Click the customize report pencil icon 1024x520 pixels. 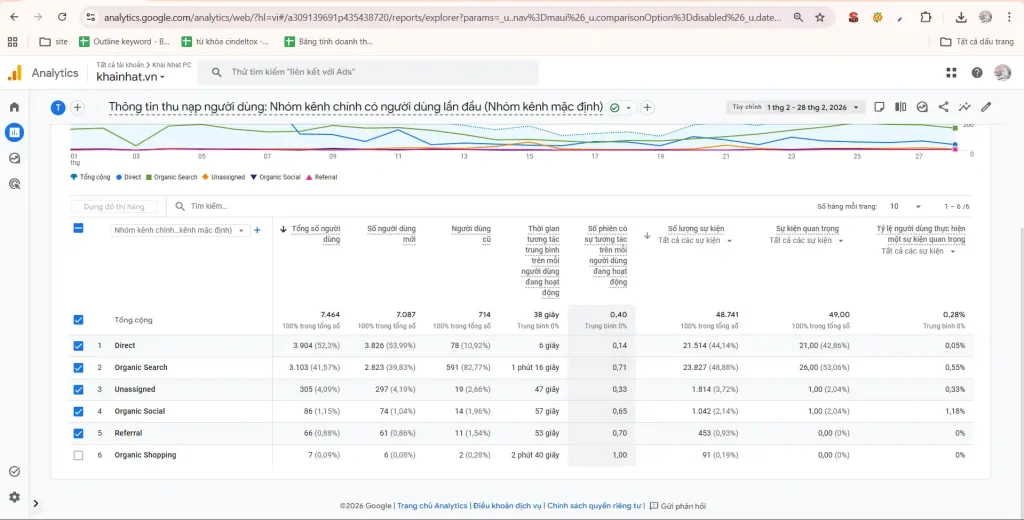986,107
